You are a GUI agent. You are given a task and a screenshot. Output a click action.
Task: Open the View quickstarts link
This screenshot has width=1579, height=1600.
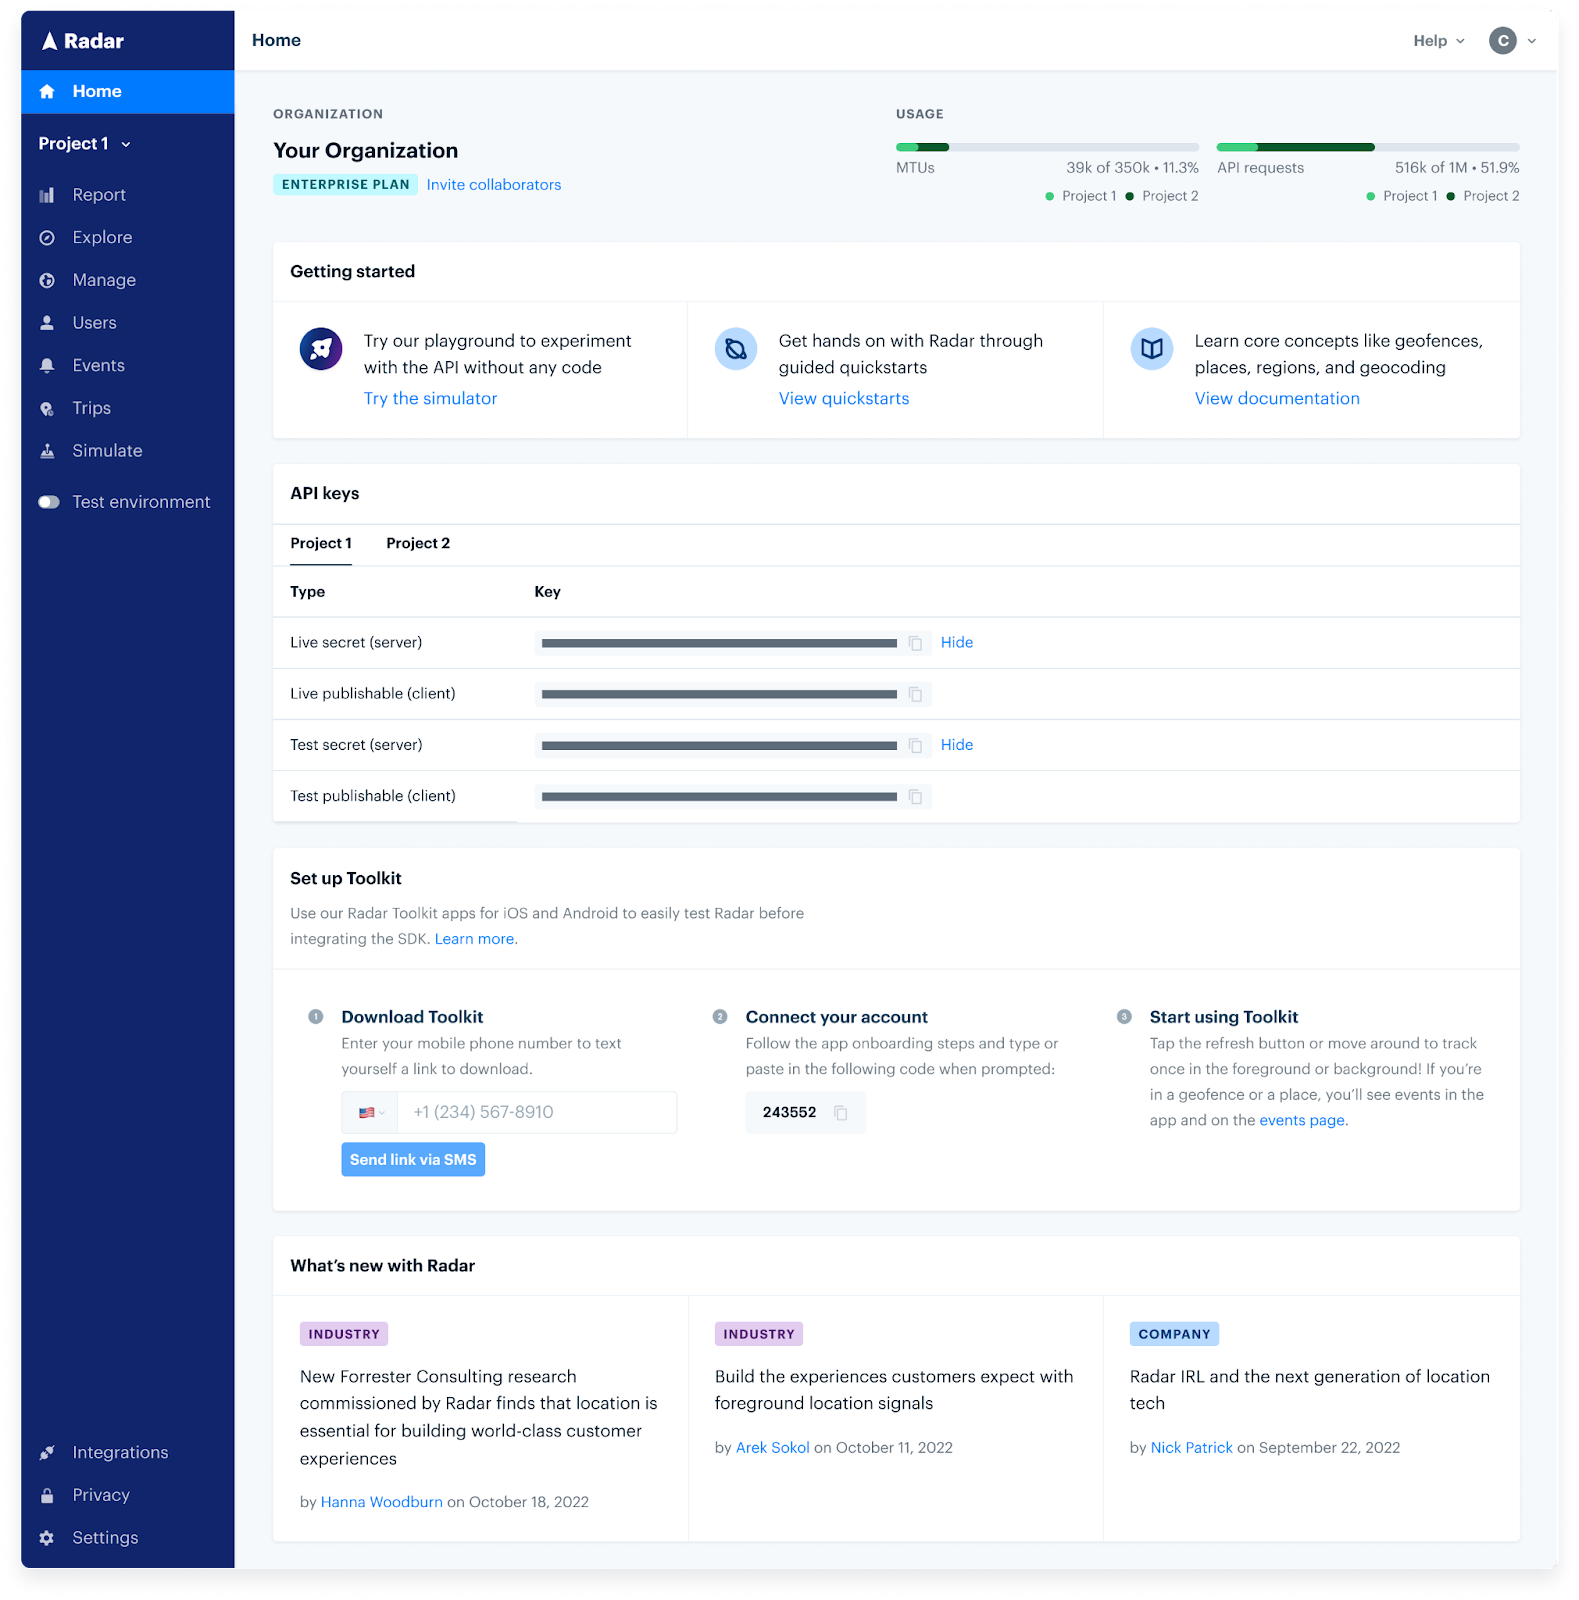tap(844, 399)
